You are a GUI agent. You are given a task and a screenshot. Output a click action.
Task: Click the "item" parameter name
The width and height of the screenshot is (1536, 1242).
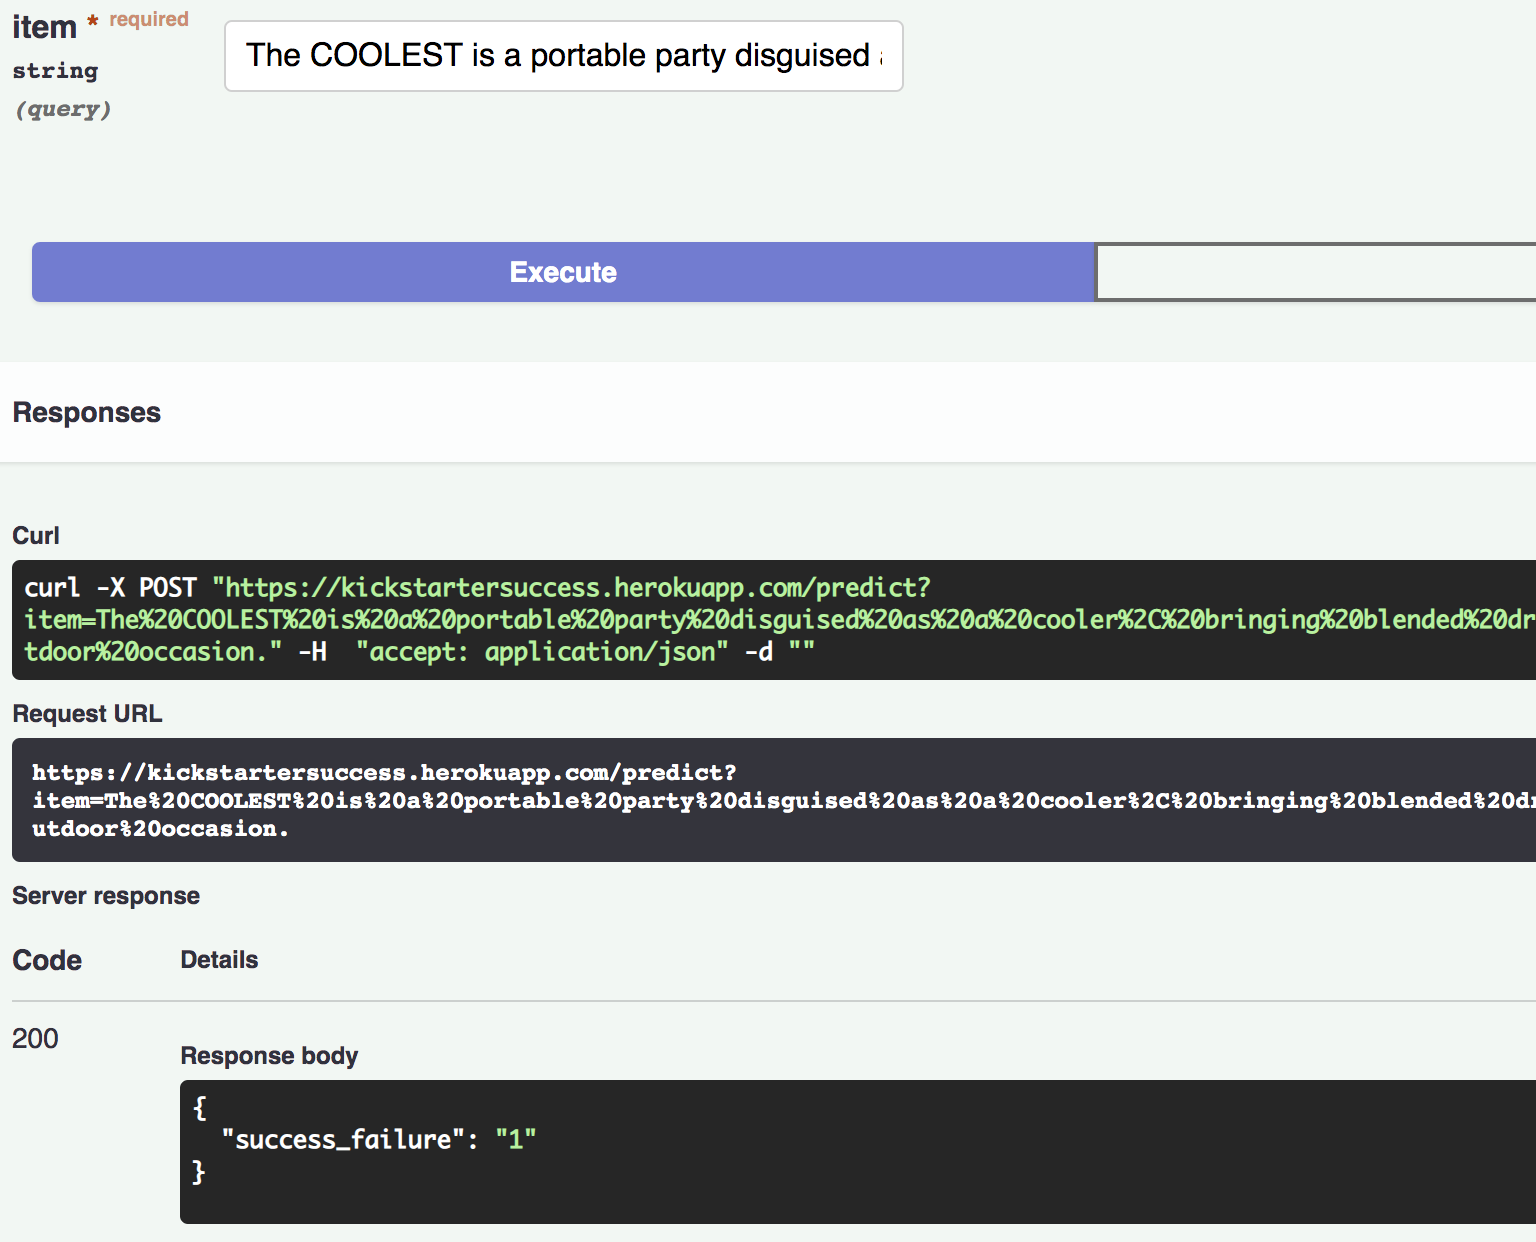click(x=44, y=27)
